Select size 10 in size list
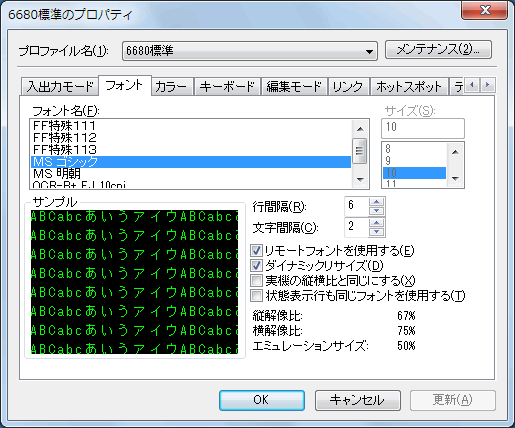The height and width of the screenshot is (428, 515). 414,173
